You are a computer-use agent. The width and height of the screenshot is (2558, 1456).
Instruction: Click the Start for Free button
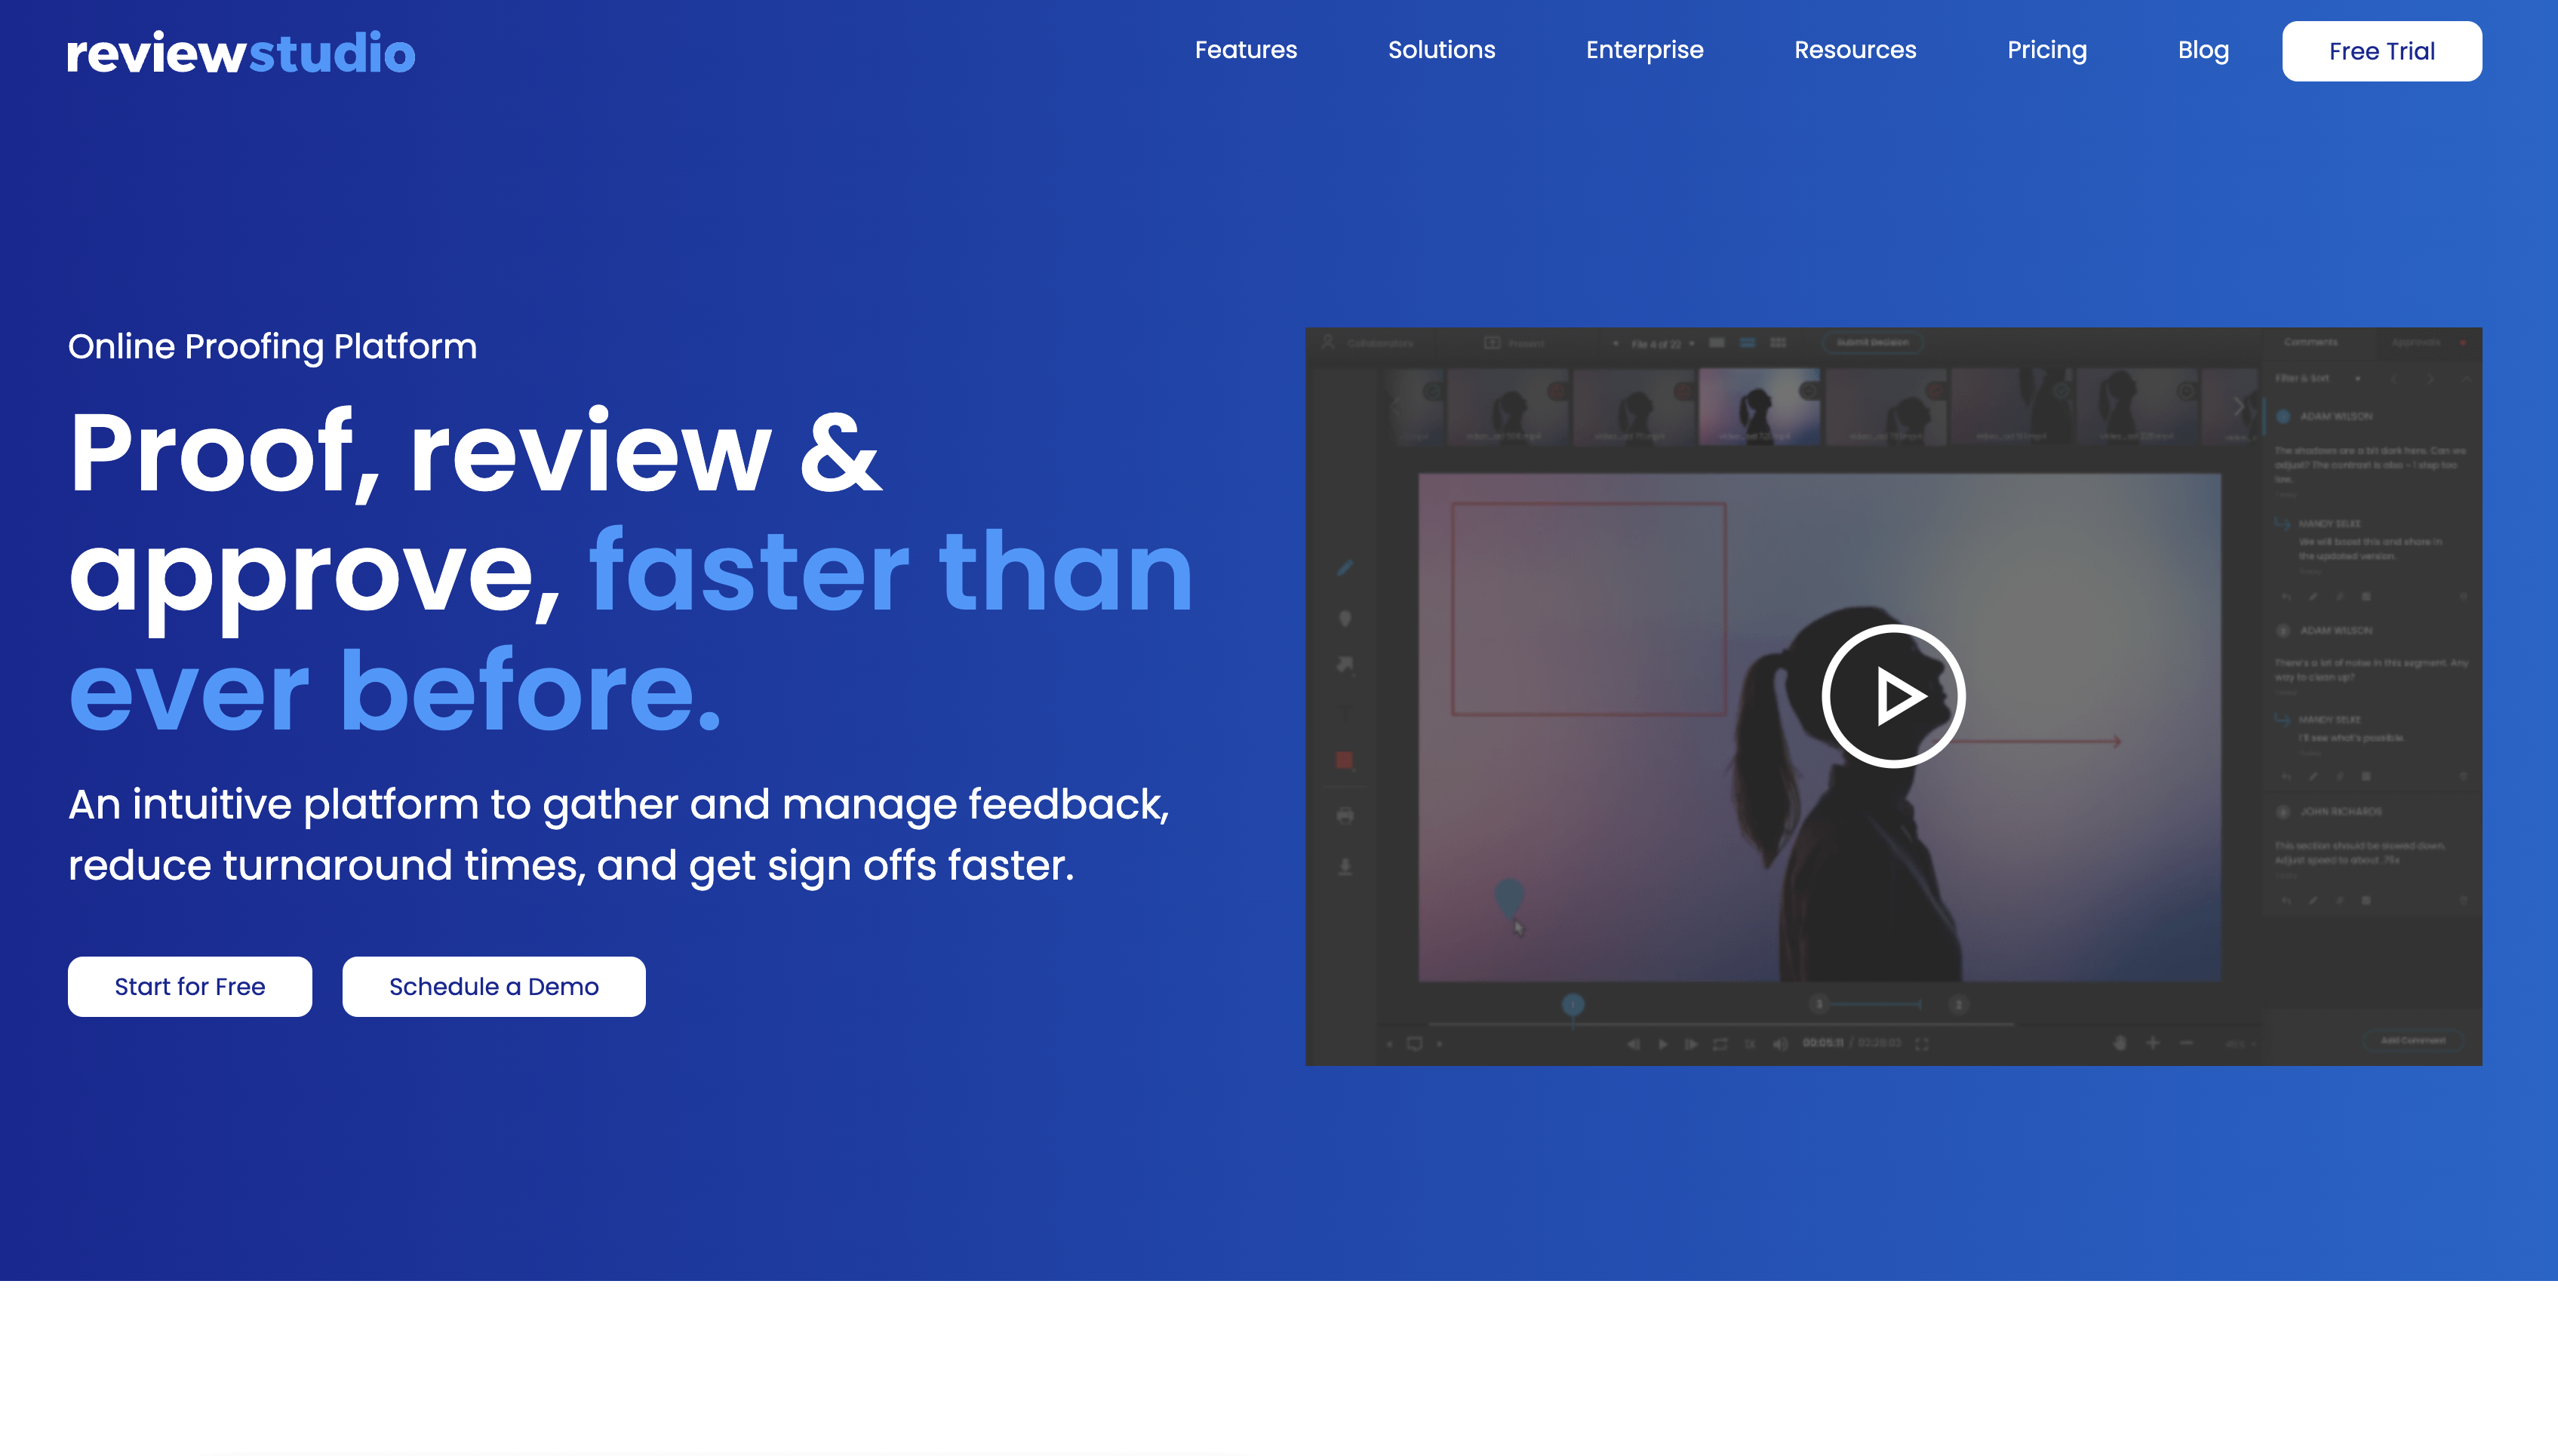[x=189, y=986]
